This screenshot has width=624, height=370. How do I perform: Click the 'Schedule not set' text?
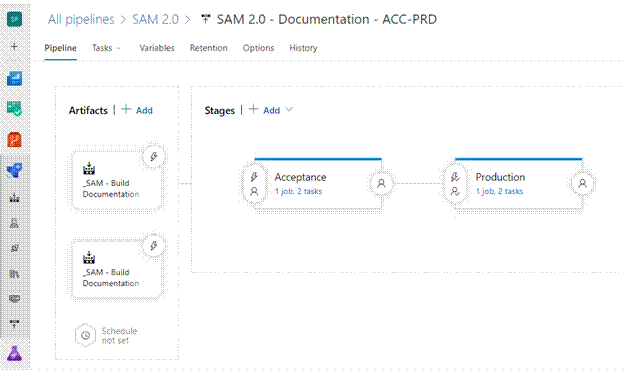tap(119, 336)
